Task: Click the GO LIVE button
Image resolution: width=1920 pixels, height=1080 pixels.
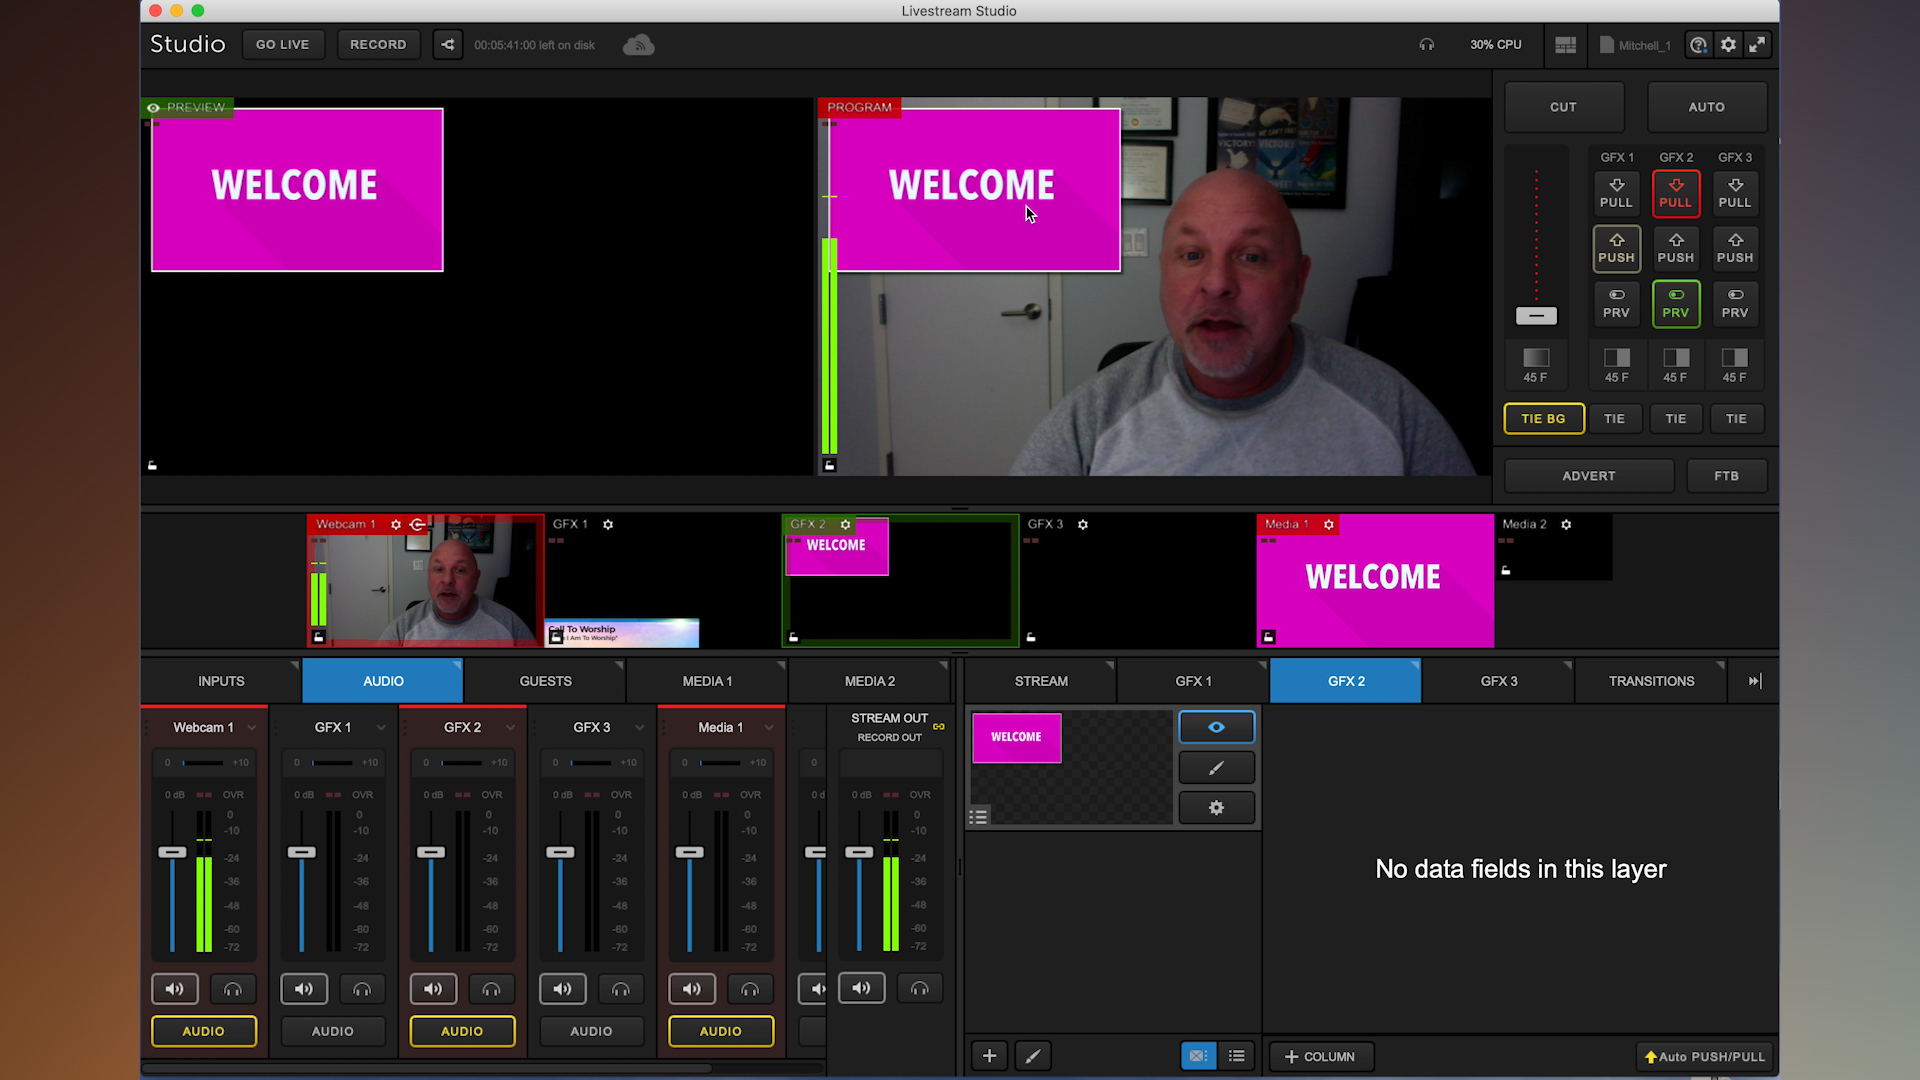Action: point(283,44)
